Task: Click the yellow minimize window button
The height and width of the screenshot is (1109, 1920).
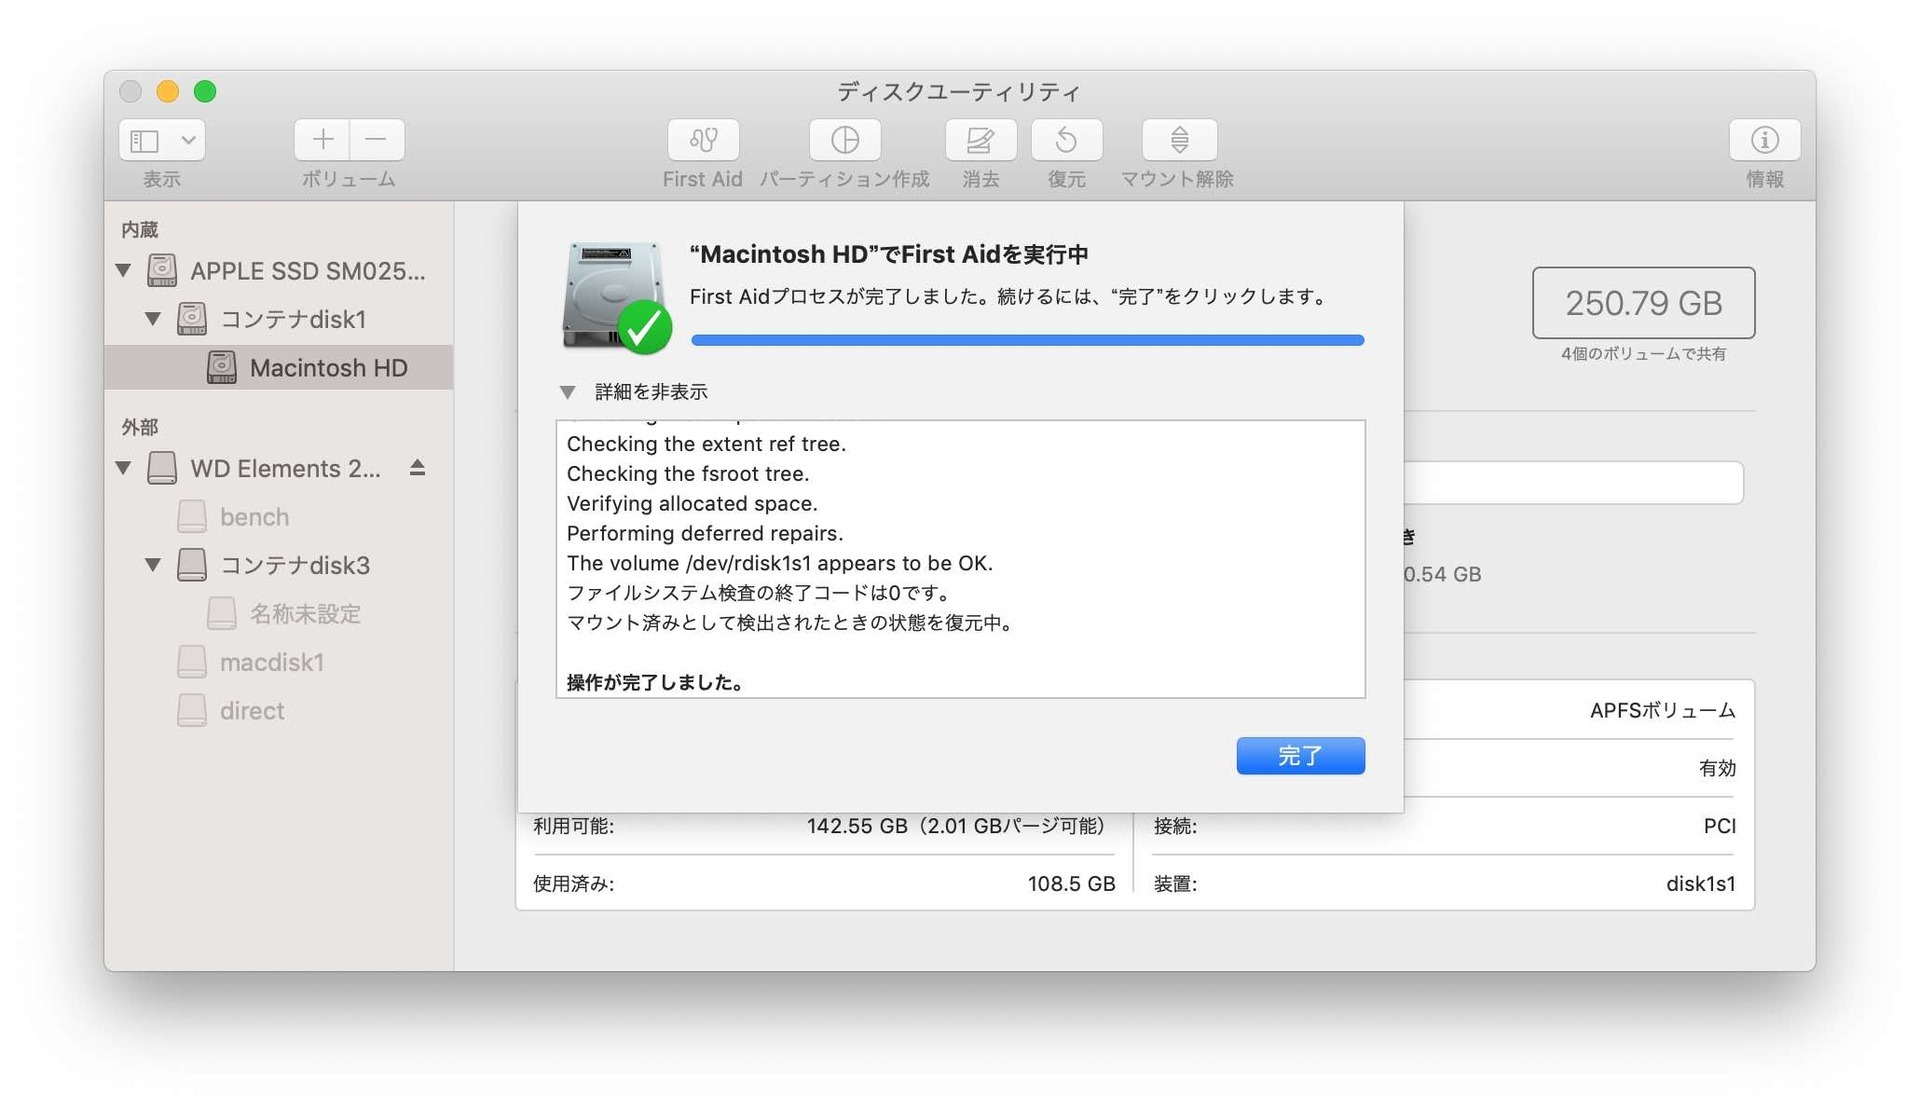Action: pos(168,92)
